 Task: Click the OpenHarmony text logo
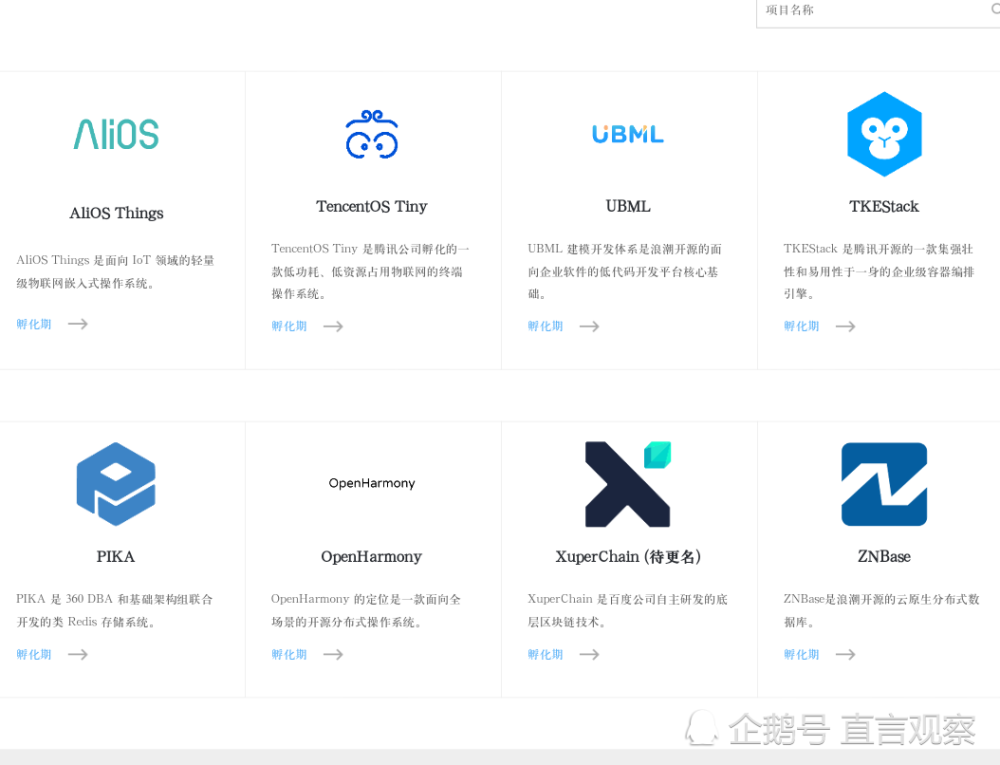click(372, 483)
